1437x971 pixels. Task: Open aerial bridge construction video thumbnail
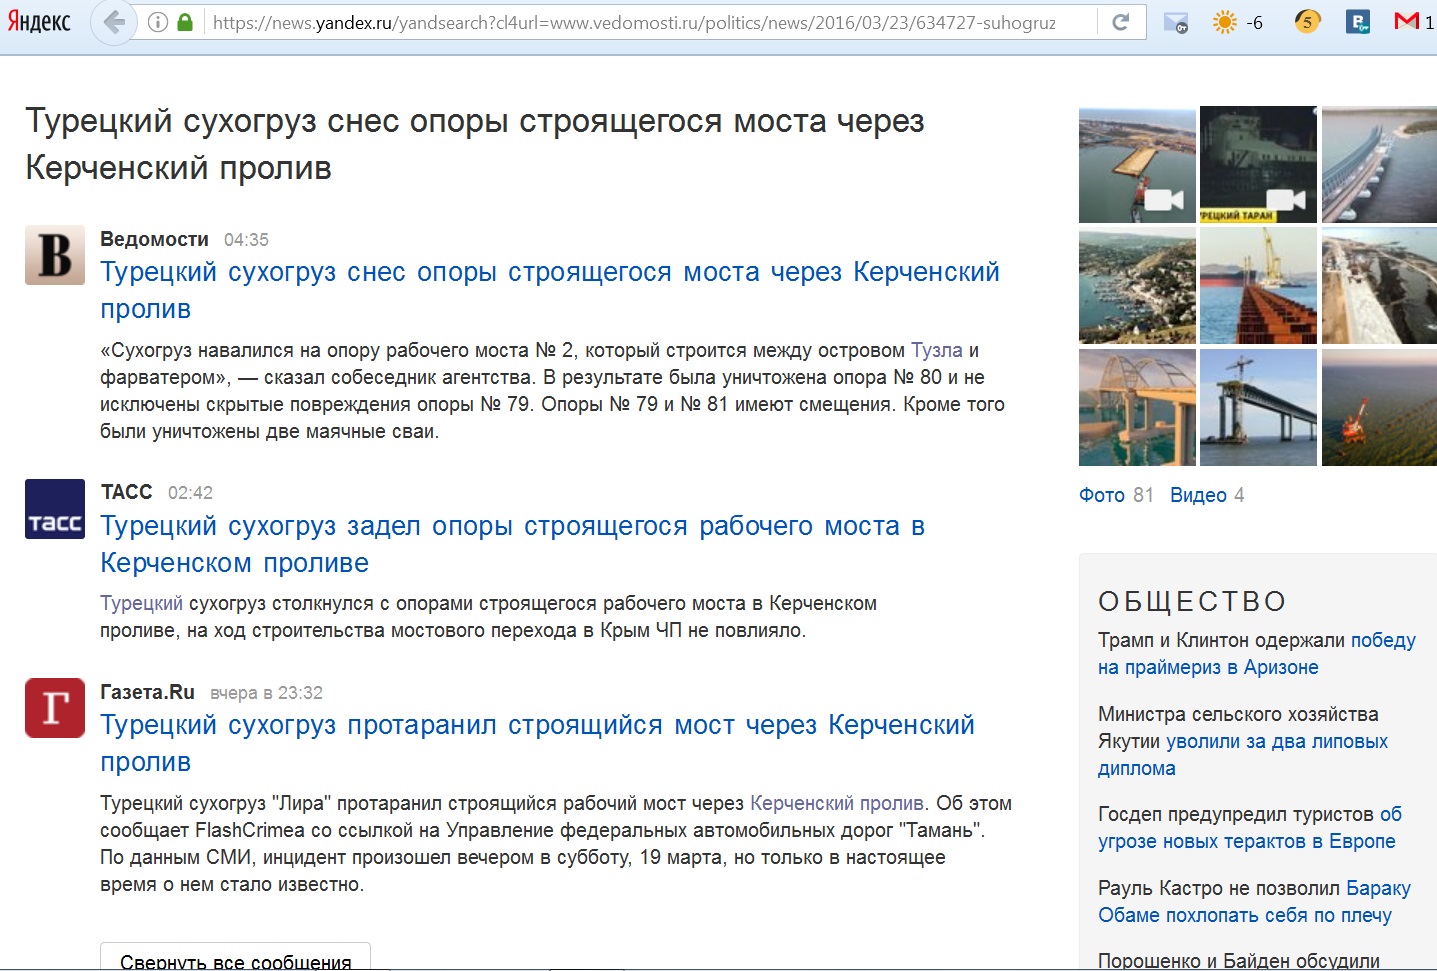pyautogui.click(x=1137, y=164)
